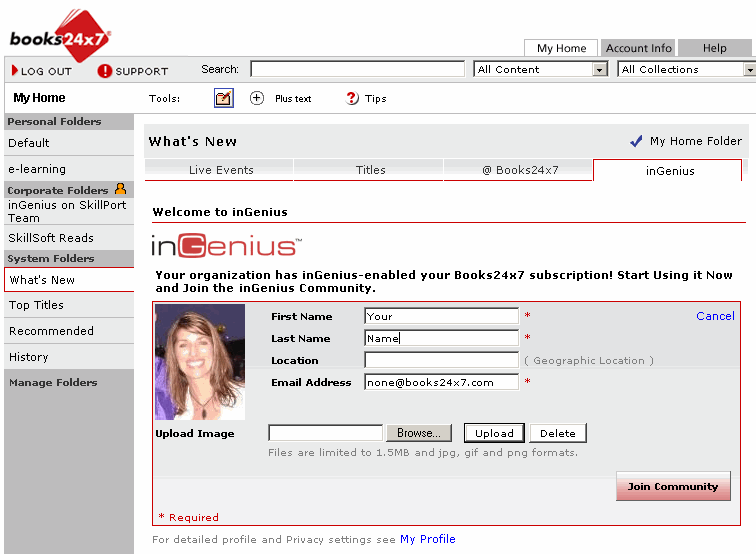Click the Tips question mark icon

[x=352, y=98]
